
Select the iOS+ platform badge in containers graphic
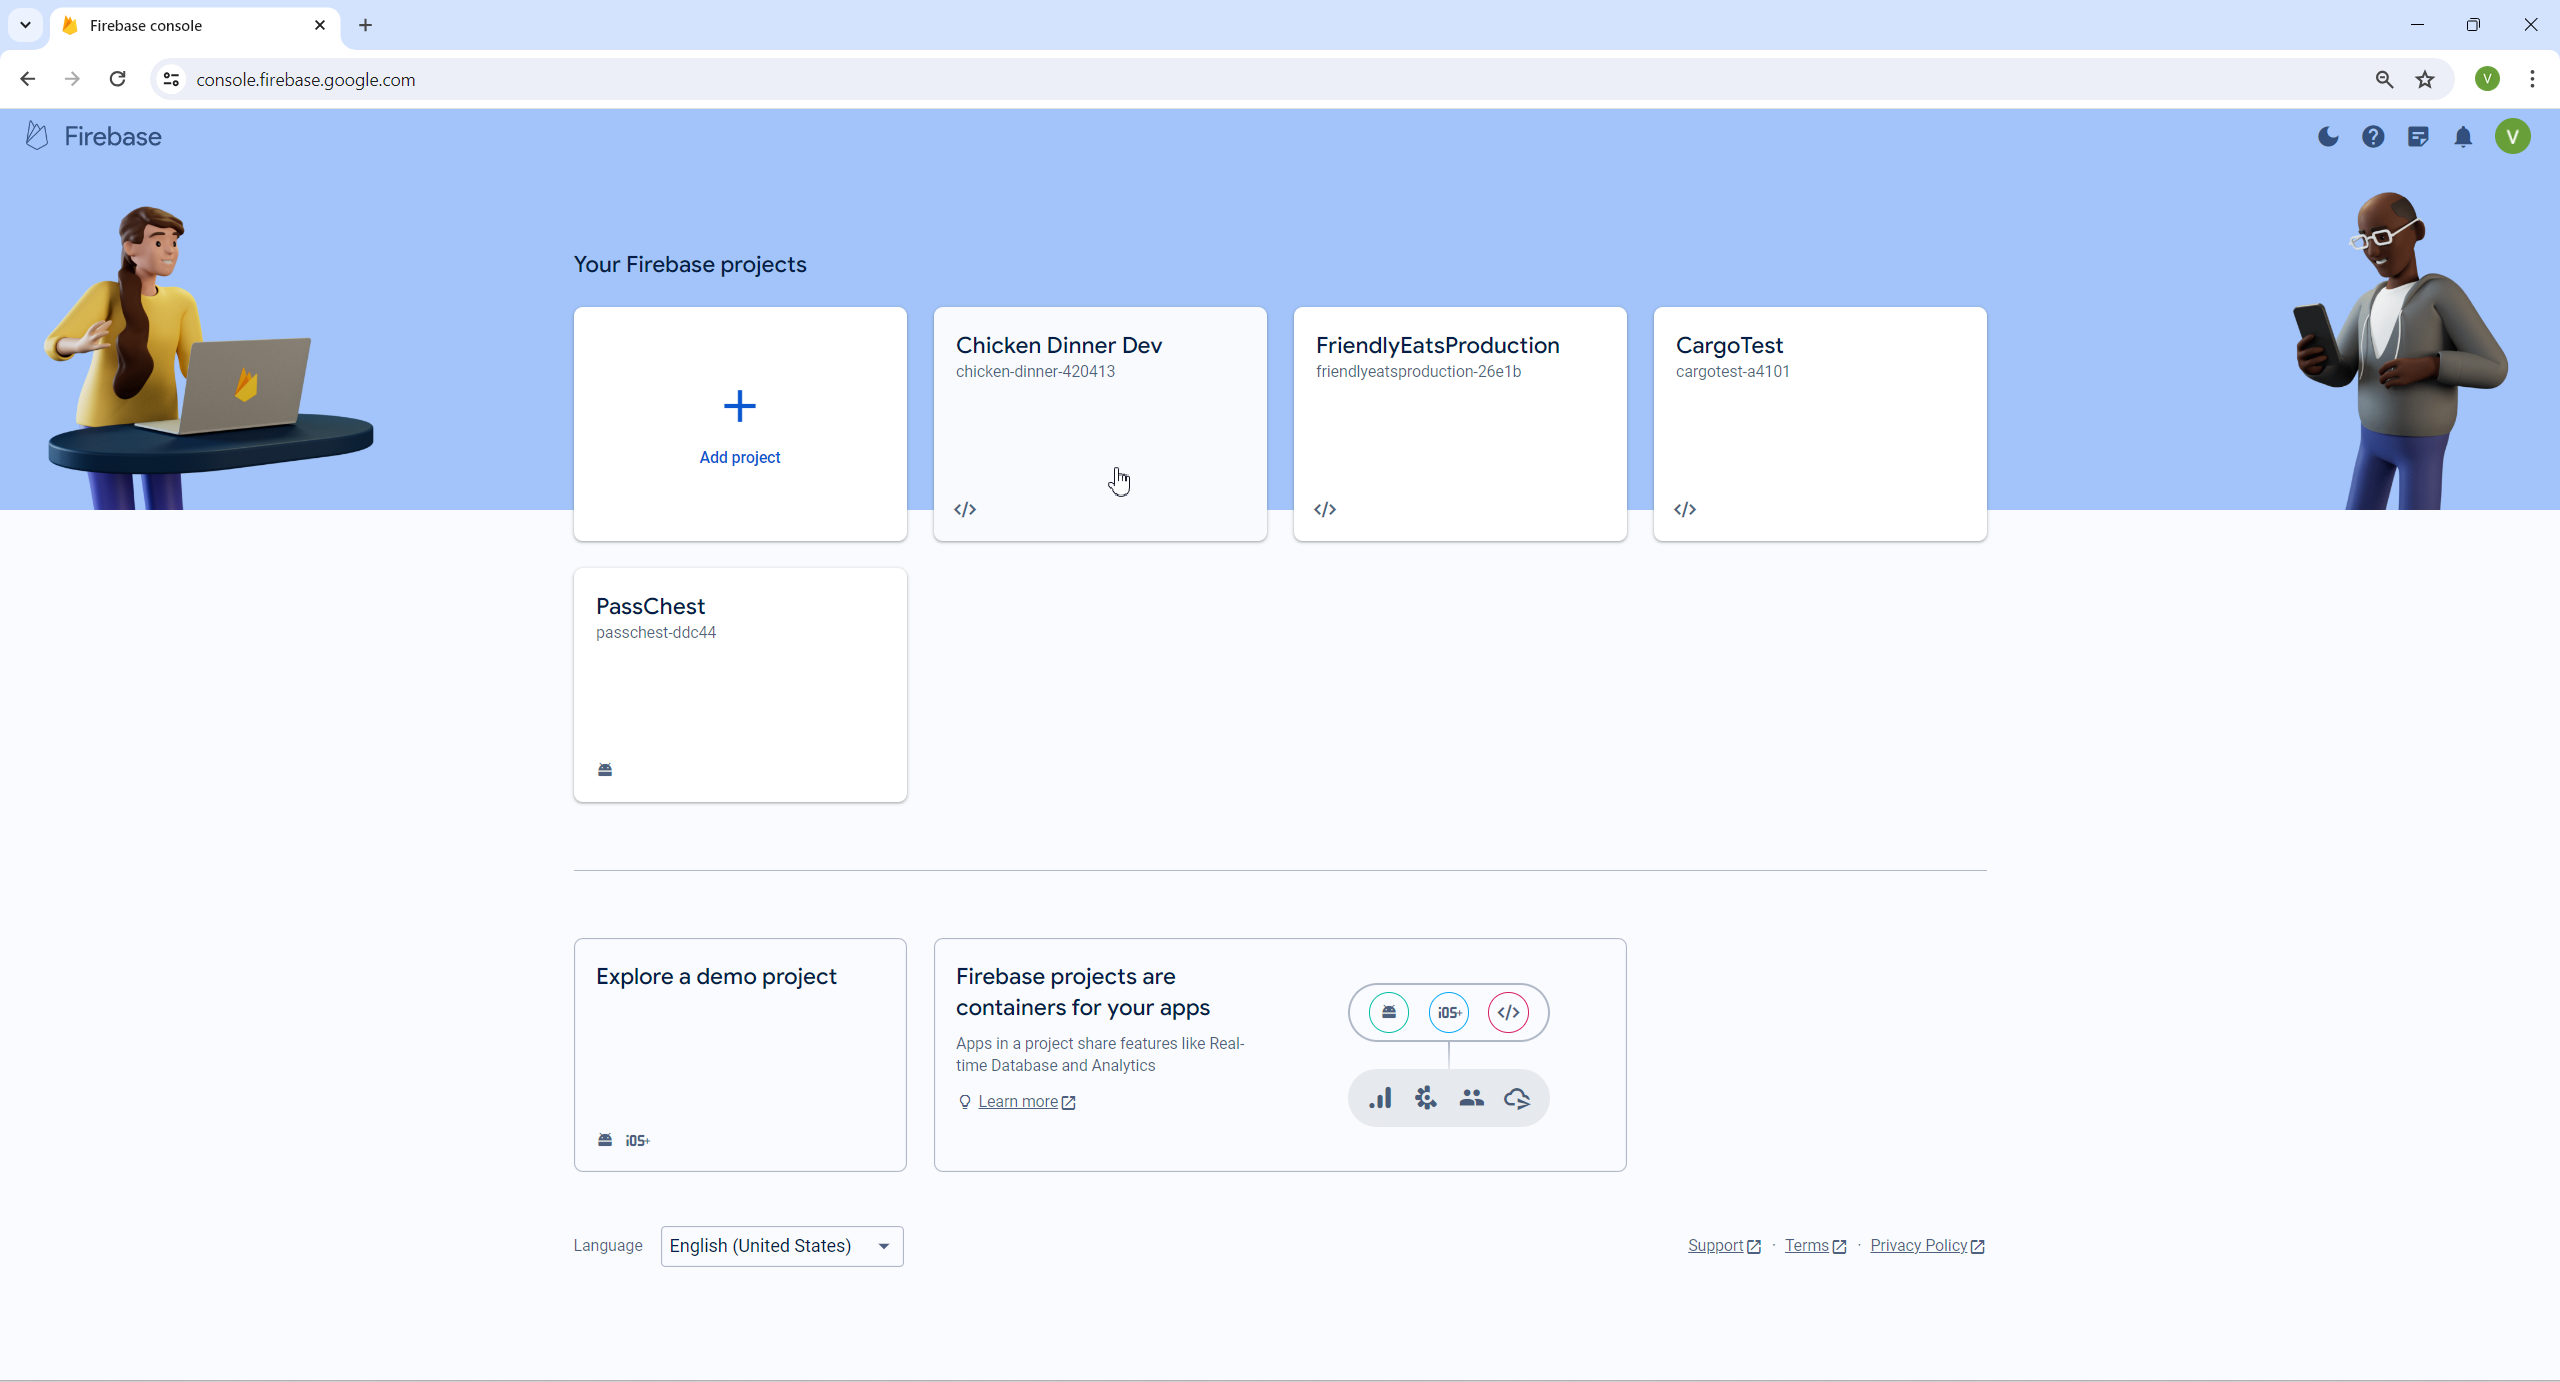click(x=1448, y=1011)
